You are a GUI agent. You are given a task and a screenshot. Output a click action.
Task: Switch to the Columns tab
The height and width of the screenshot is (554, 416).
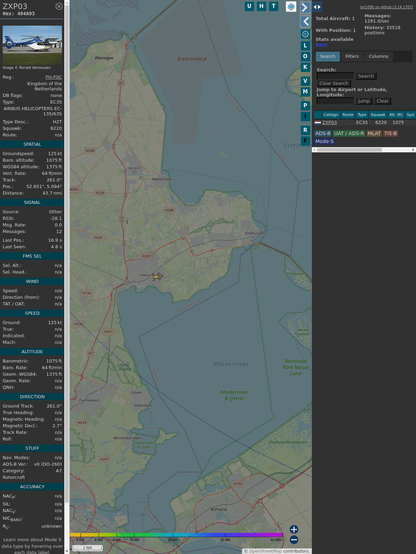378,56
